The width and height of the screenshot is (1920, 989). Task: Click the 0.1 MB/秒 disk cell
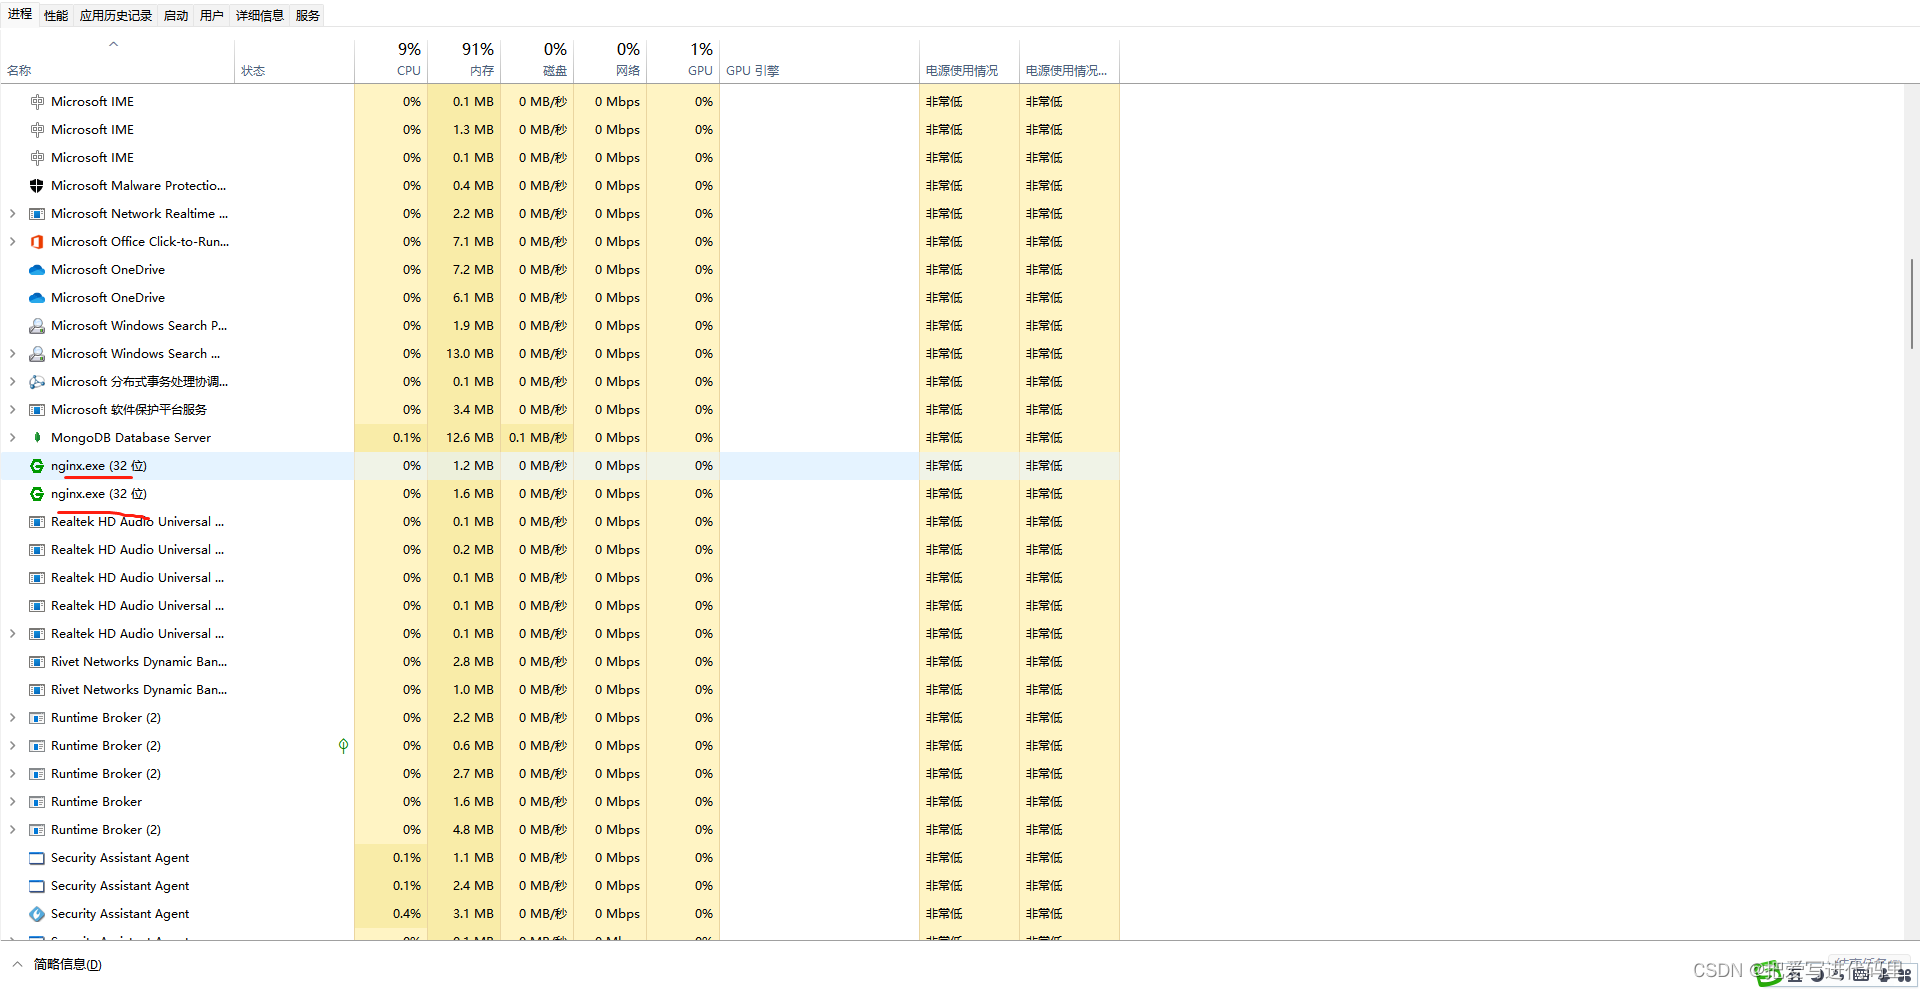(x=537, y=438)
